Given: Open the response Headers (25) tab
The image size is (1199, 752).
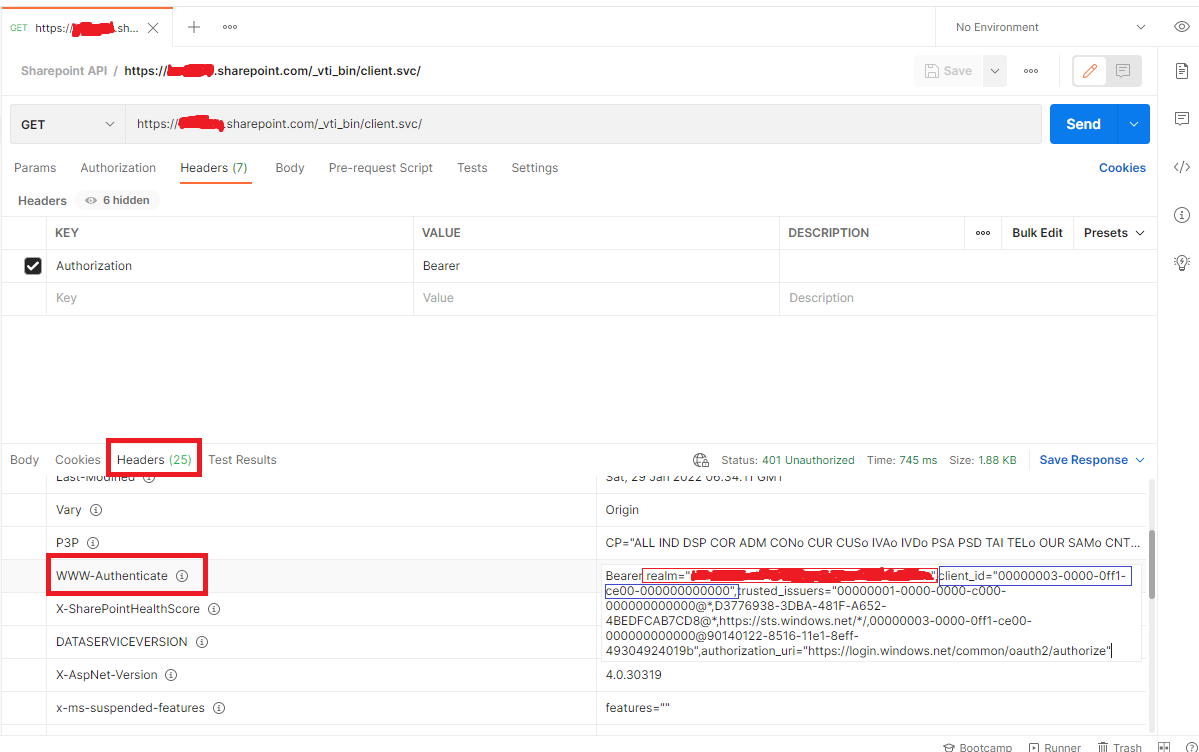Looking at the screenshot, I should point(154,460).
